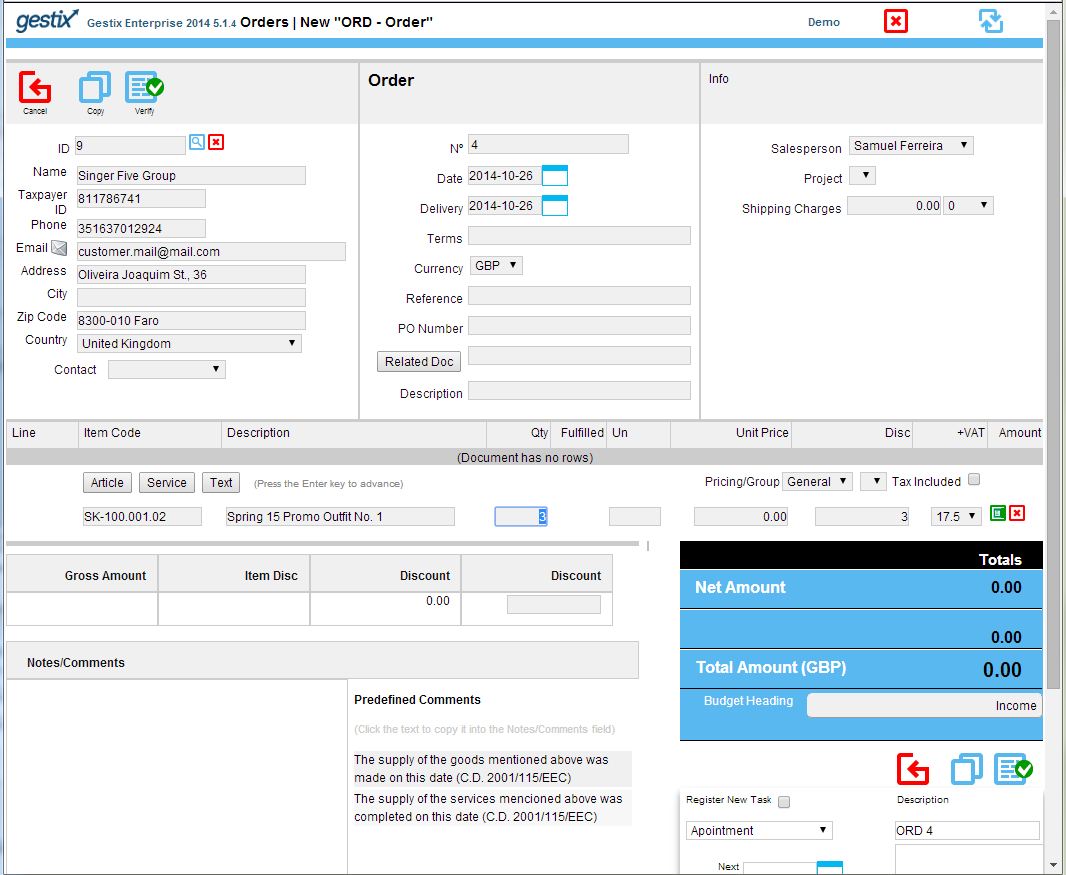The width and height of the screenshot is (1066, 875).
Task: Open the Project dropdown
Action: click(863, 175)
